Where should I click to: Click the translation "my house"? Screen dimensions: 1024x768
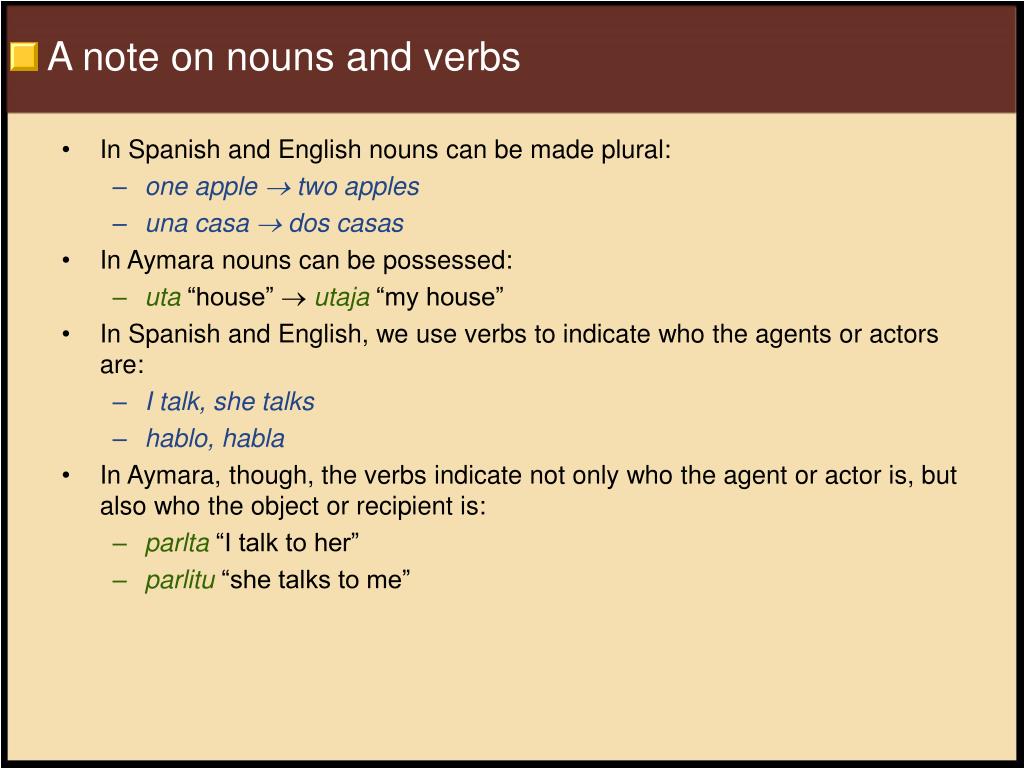[x=440, y=297]
